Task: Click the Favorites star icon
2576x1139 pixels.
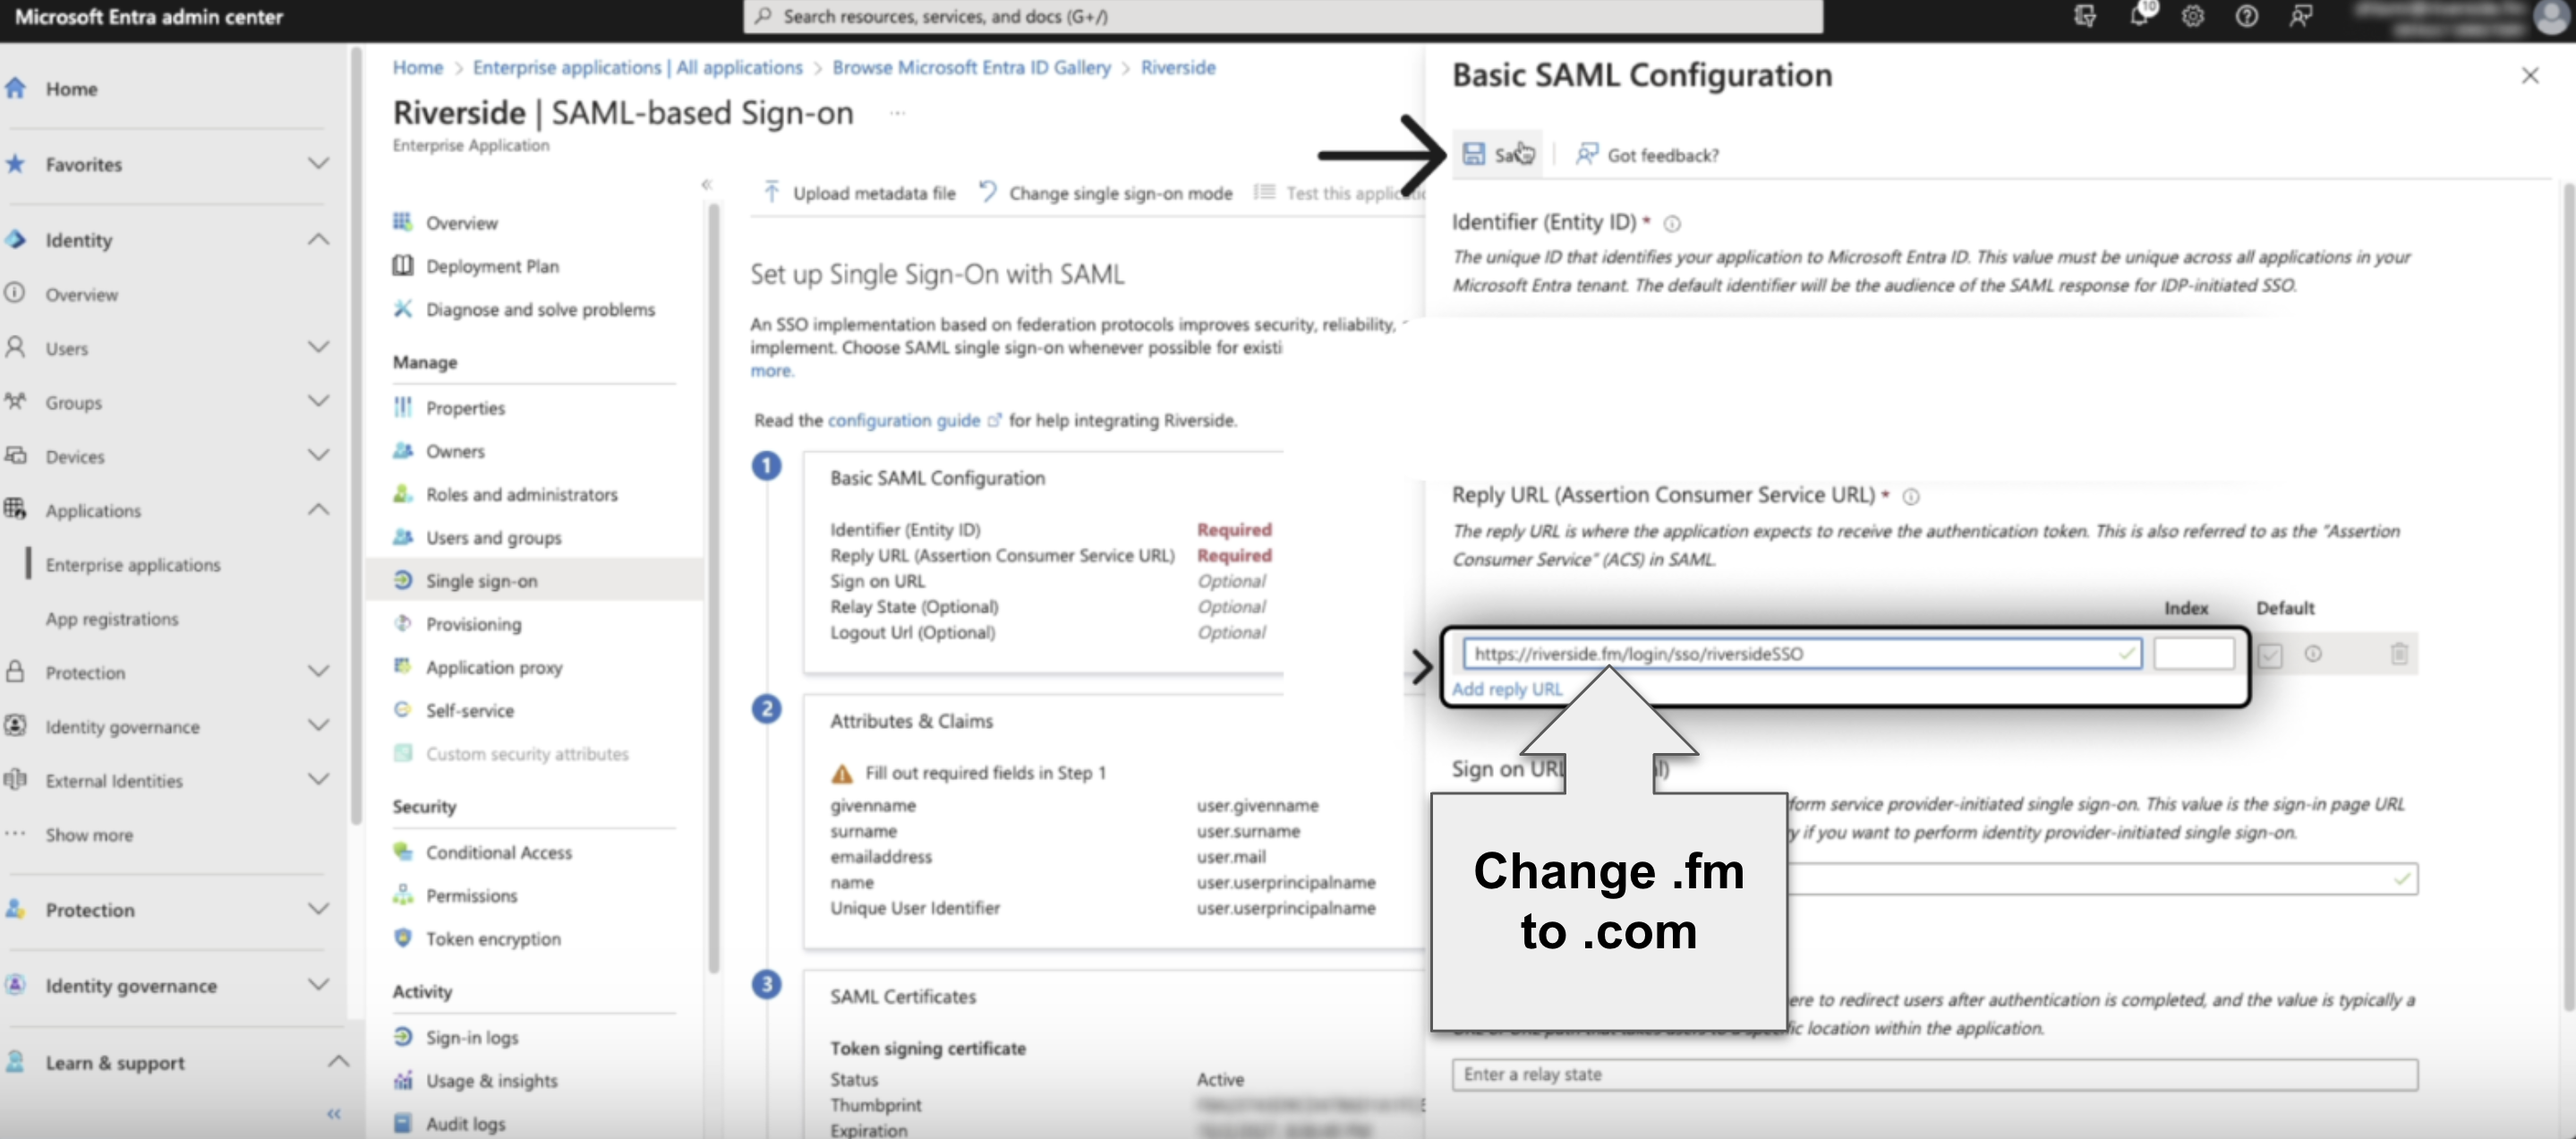Action: pos(15,163)
